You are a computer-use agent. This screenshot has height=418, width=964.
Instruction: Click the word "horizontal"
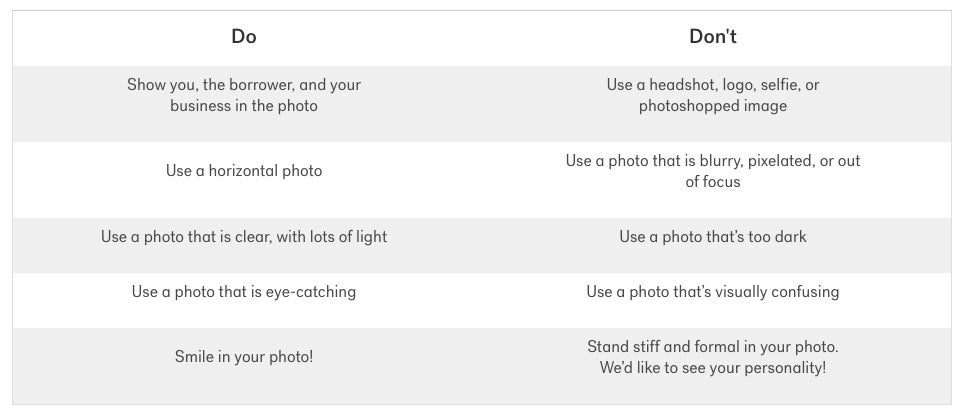244,171
